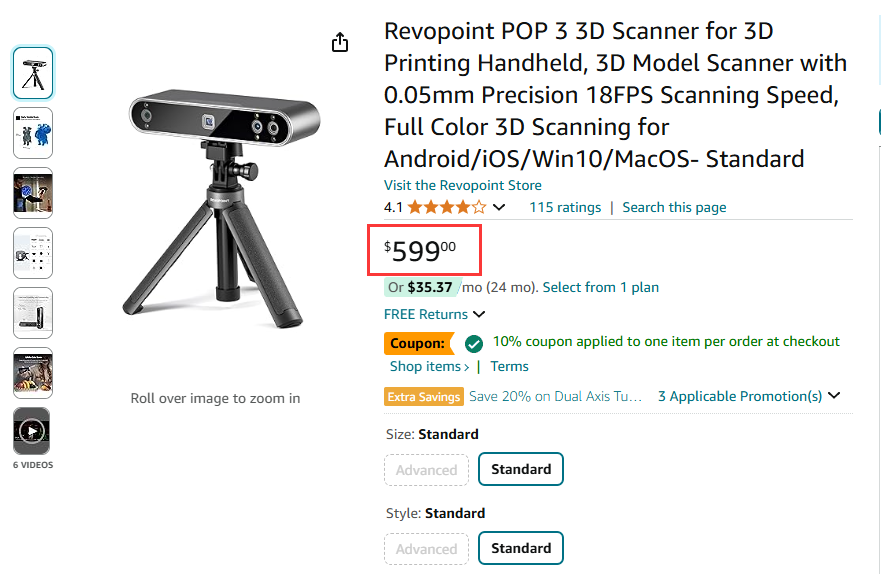
Task: Toggle the green coupon checkmark
Action: pos(474,342)
